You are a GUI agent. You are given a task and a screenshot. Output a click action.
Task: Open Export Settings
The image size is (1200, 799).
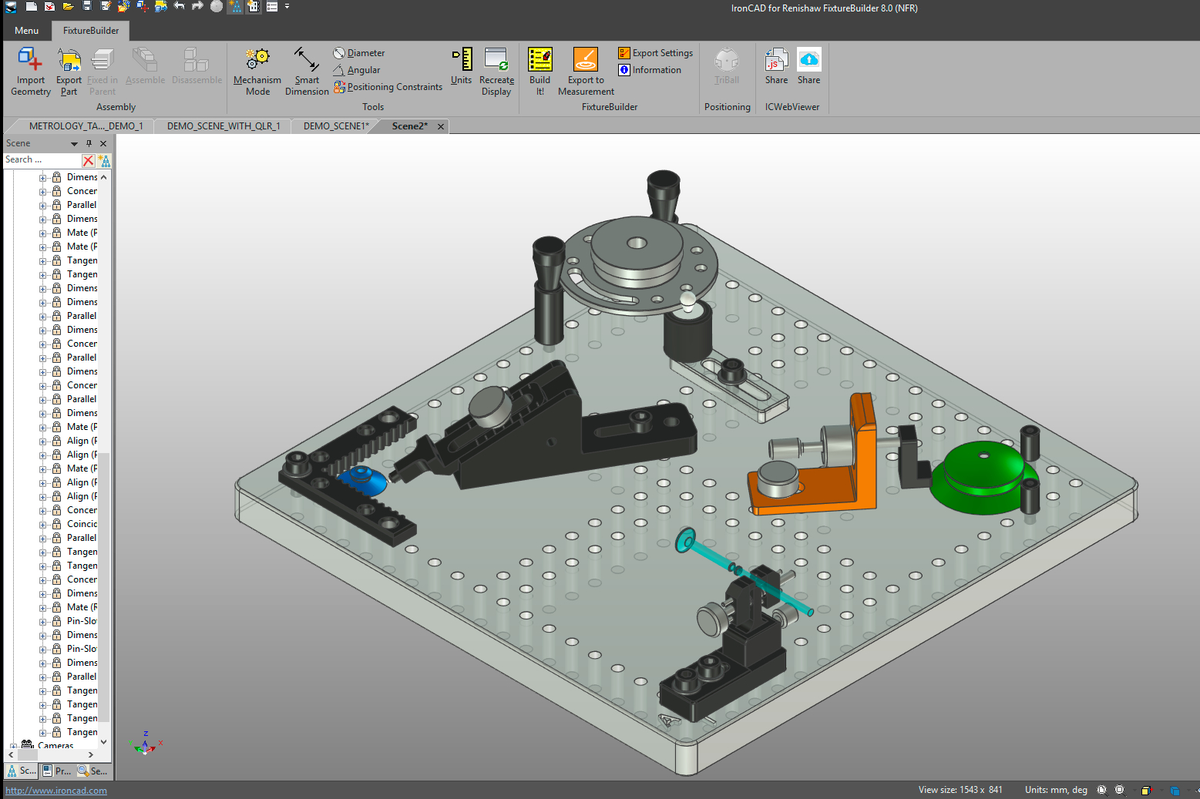(x=655, y=53)
